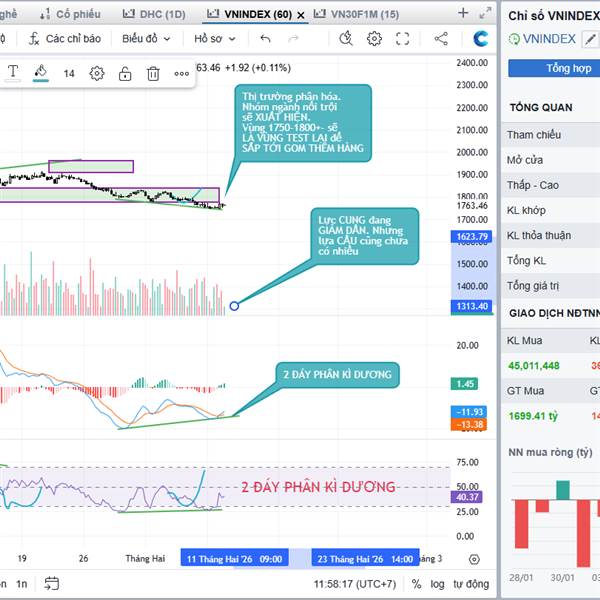Click the Mở cửa row
The width and height of the screenshot is (600, 600).
(551, 160)
